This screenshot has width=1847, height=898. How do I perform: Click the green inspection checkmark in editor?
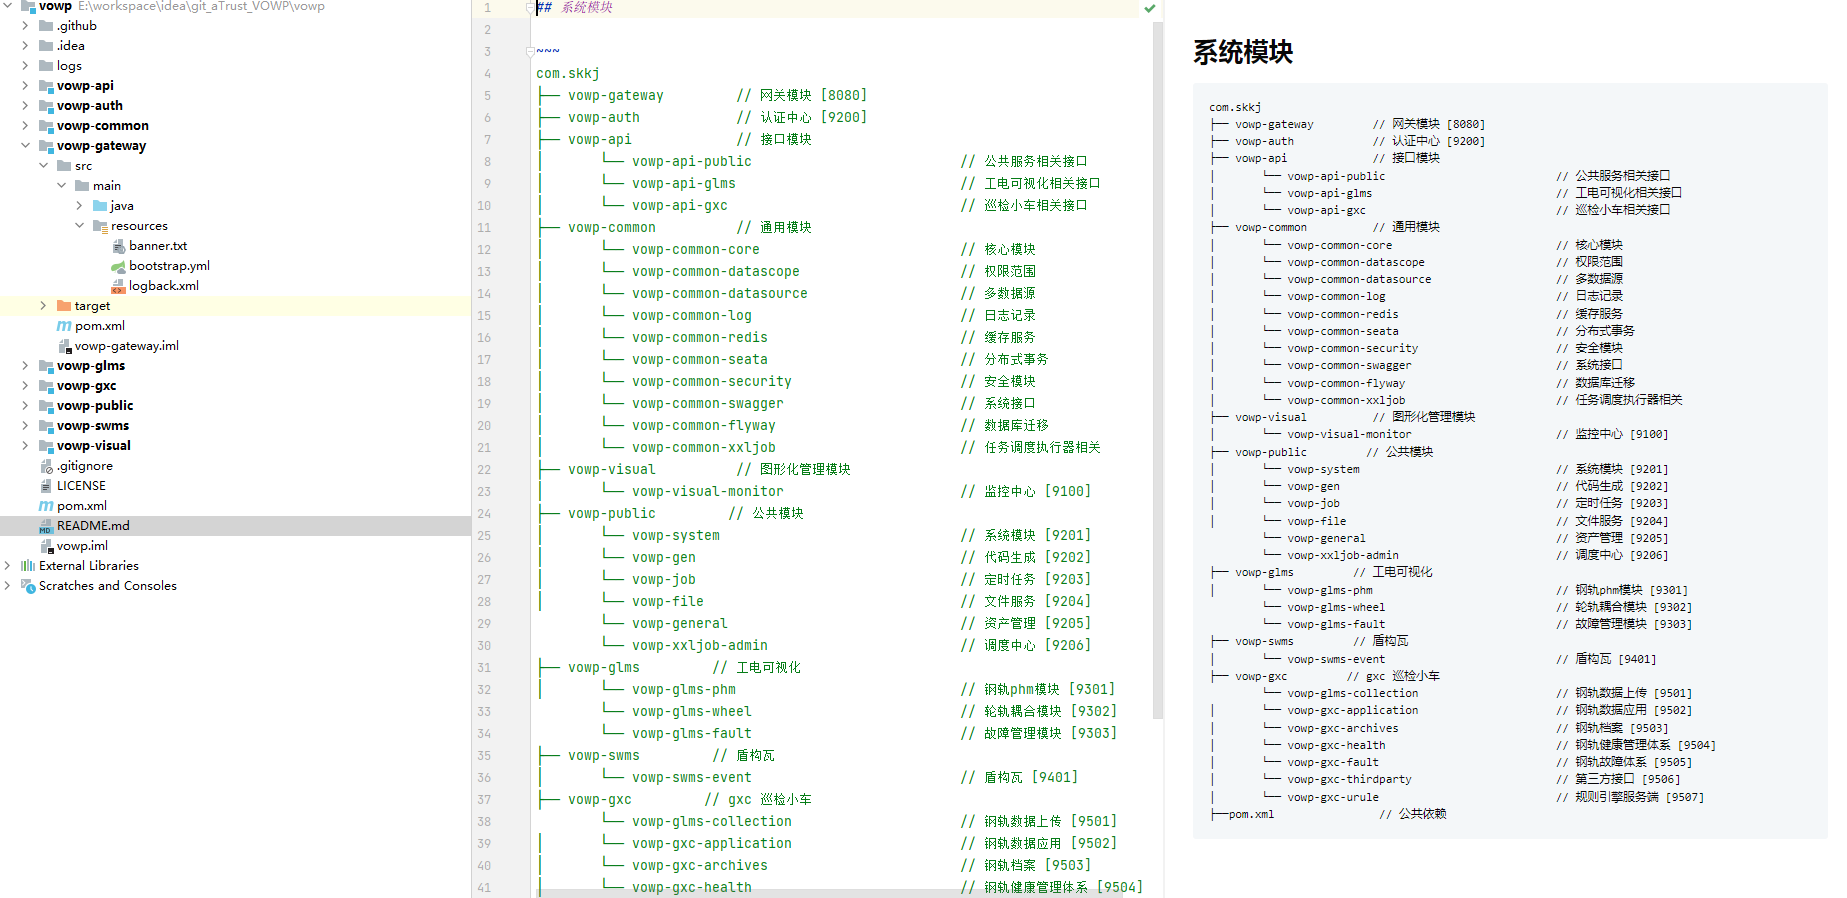(x=1150, y=8)
